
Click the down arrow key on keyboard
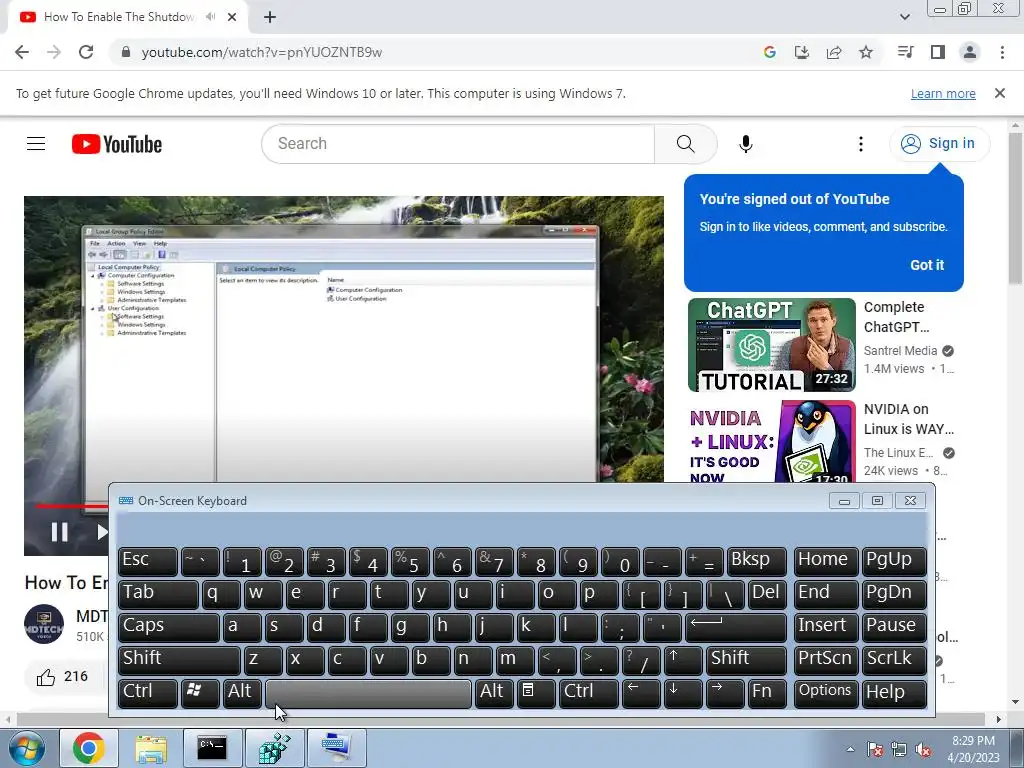(682, 694)
